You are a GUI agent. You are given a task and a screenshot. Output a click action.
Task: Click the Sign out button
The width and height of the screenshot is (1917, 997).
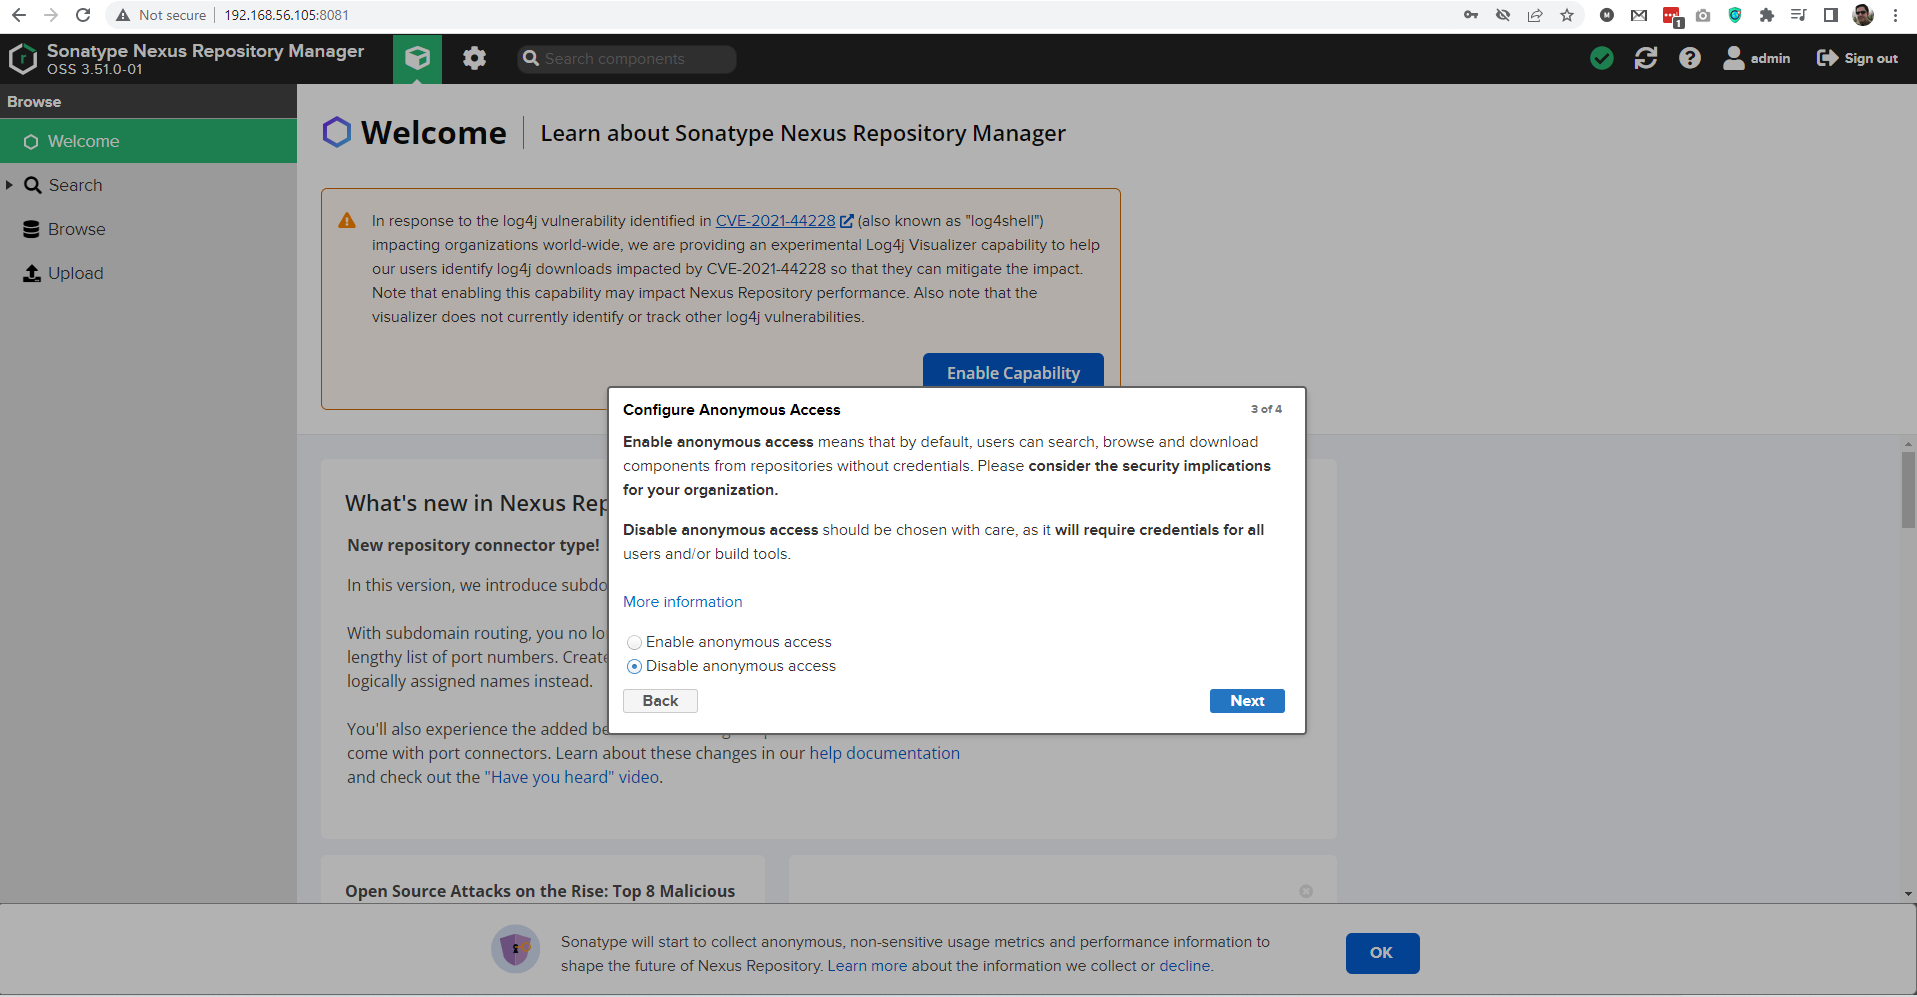coord(1857,58)
